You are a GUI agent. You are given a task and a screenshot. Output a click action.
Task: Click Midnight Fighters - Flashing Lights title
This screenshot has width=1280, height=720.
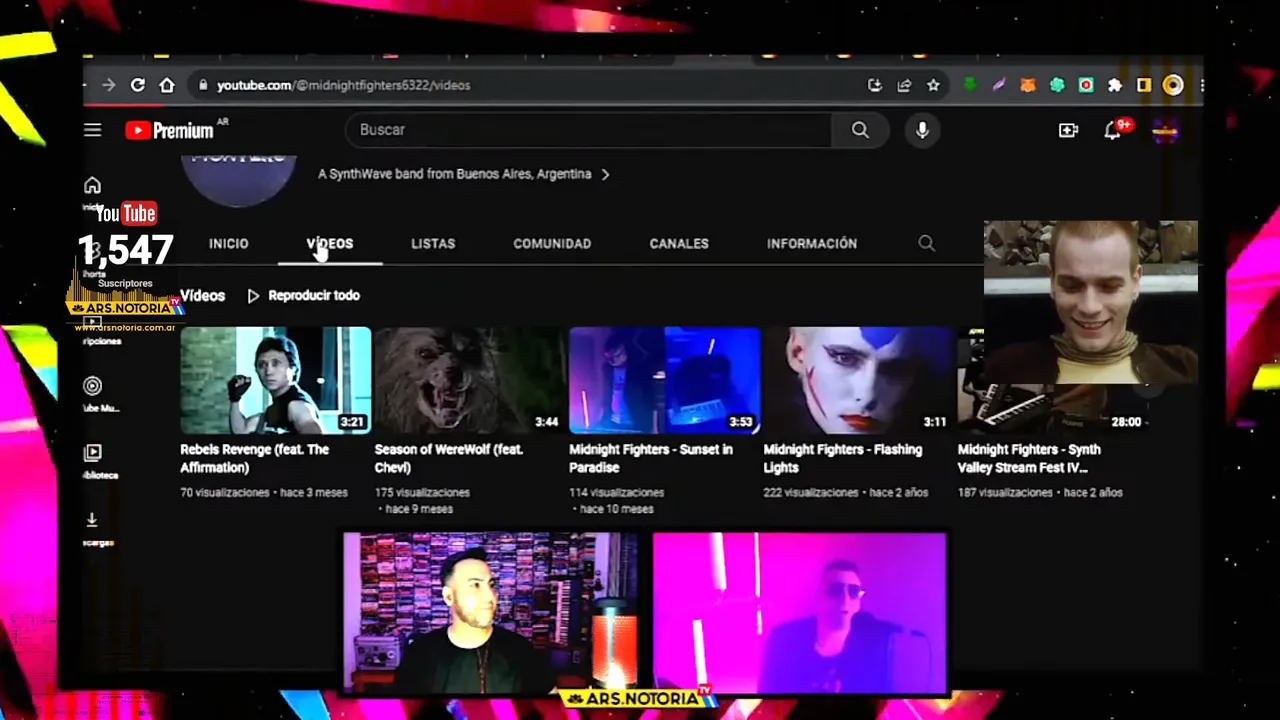pos(842,458)
